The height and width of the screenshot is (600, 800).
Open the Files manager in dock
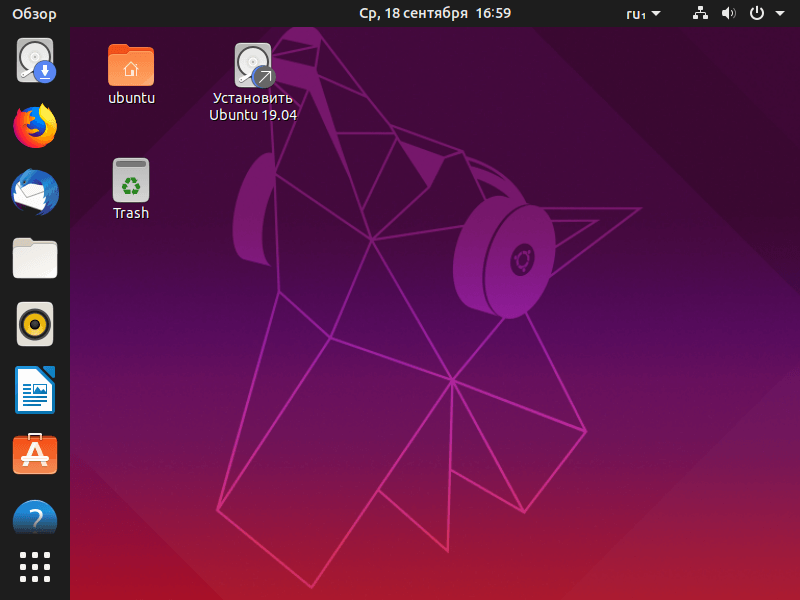(x=35, y=258)
